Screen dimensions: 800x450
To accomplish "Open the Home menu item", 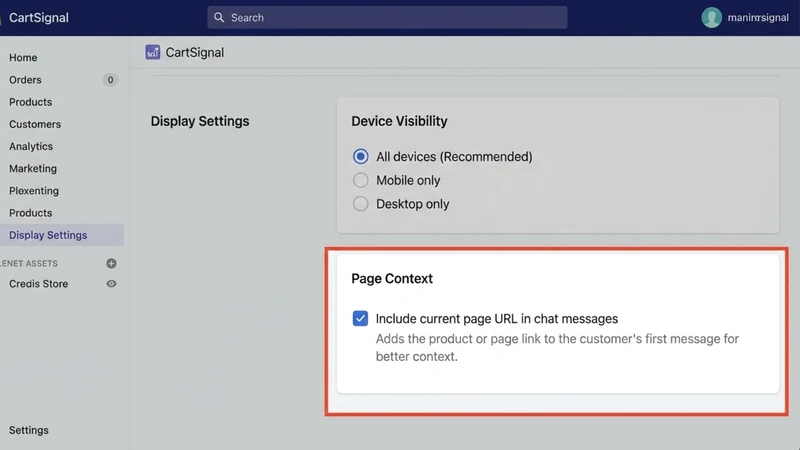I will [x=23, y=58].
